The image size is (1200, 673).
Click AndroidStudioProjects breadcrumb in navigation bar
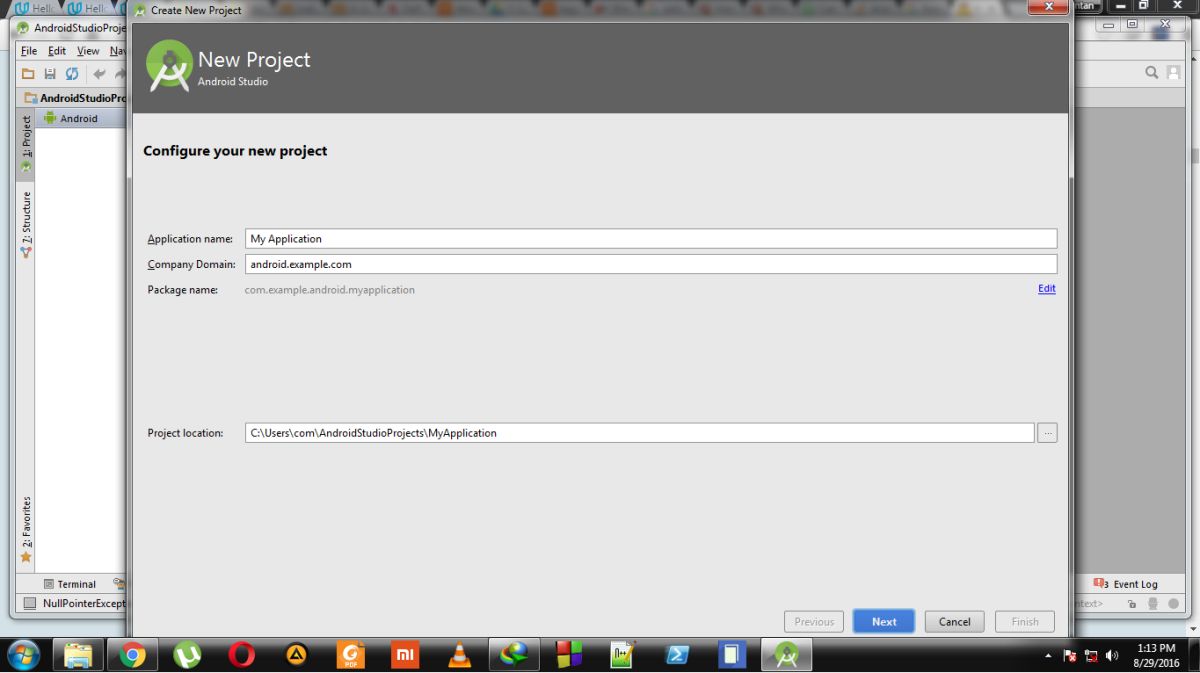pos(76,98)
